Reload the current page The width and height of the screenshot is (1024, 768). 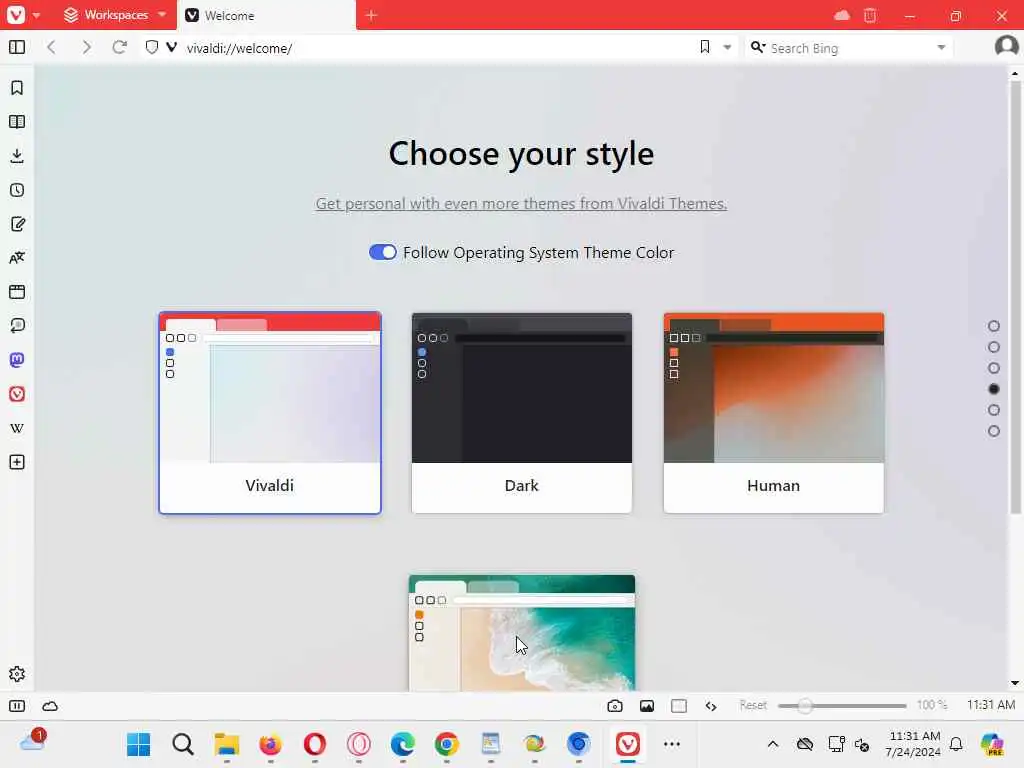coord(120,47)
